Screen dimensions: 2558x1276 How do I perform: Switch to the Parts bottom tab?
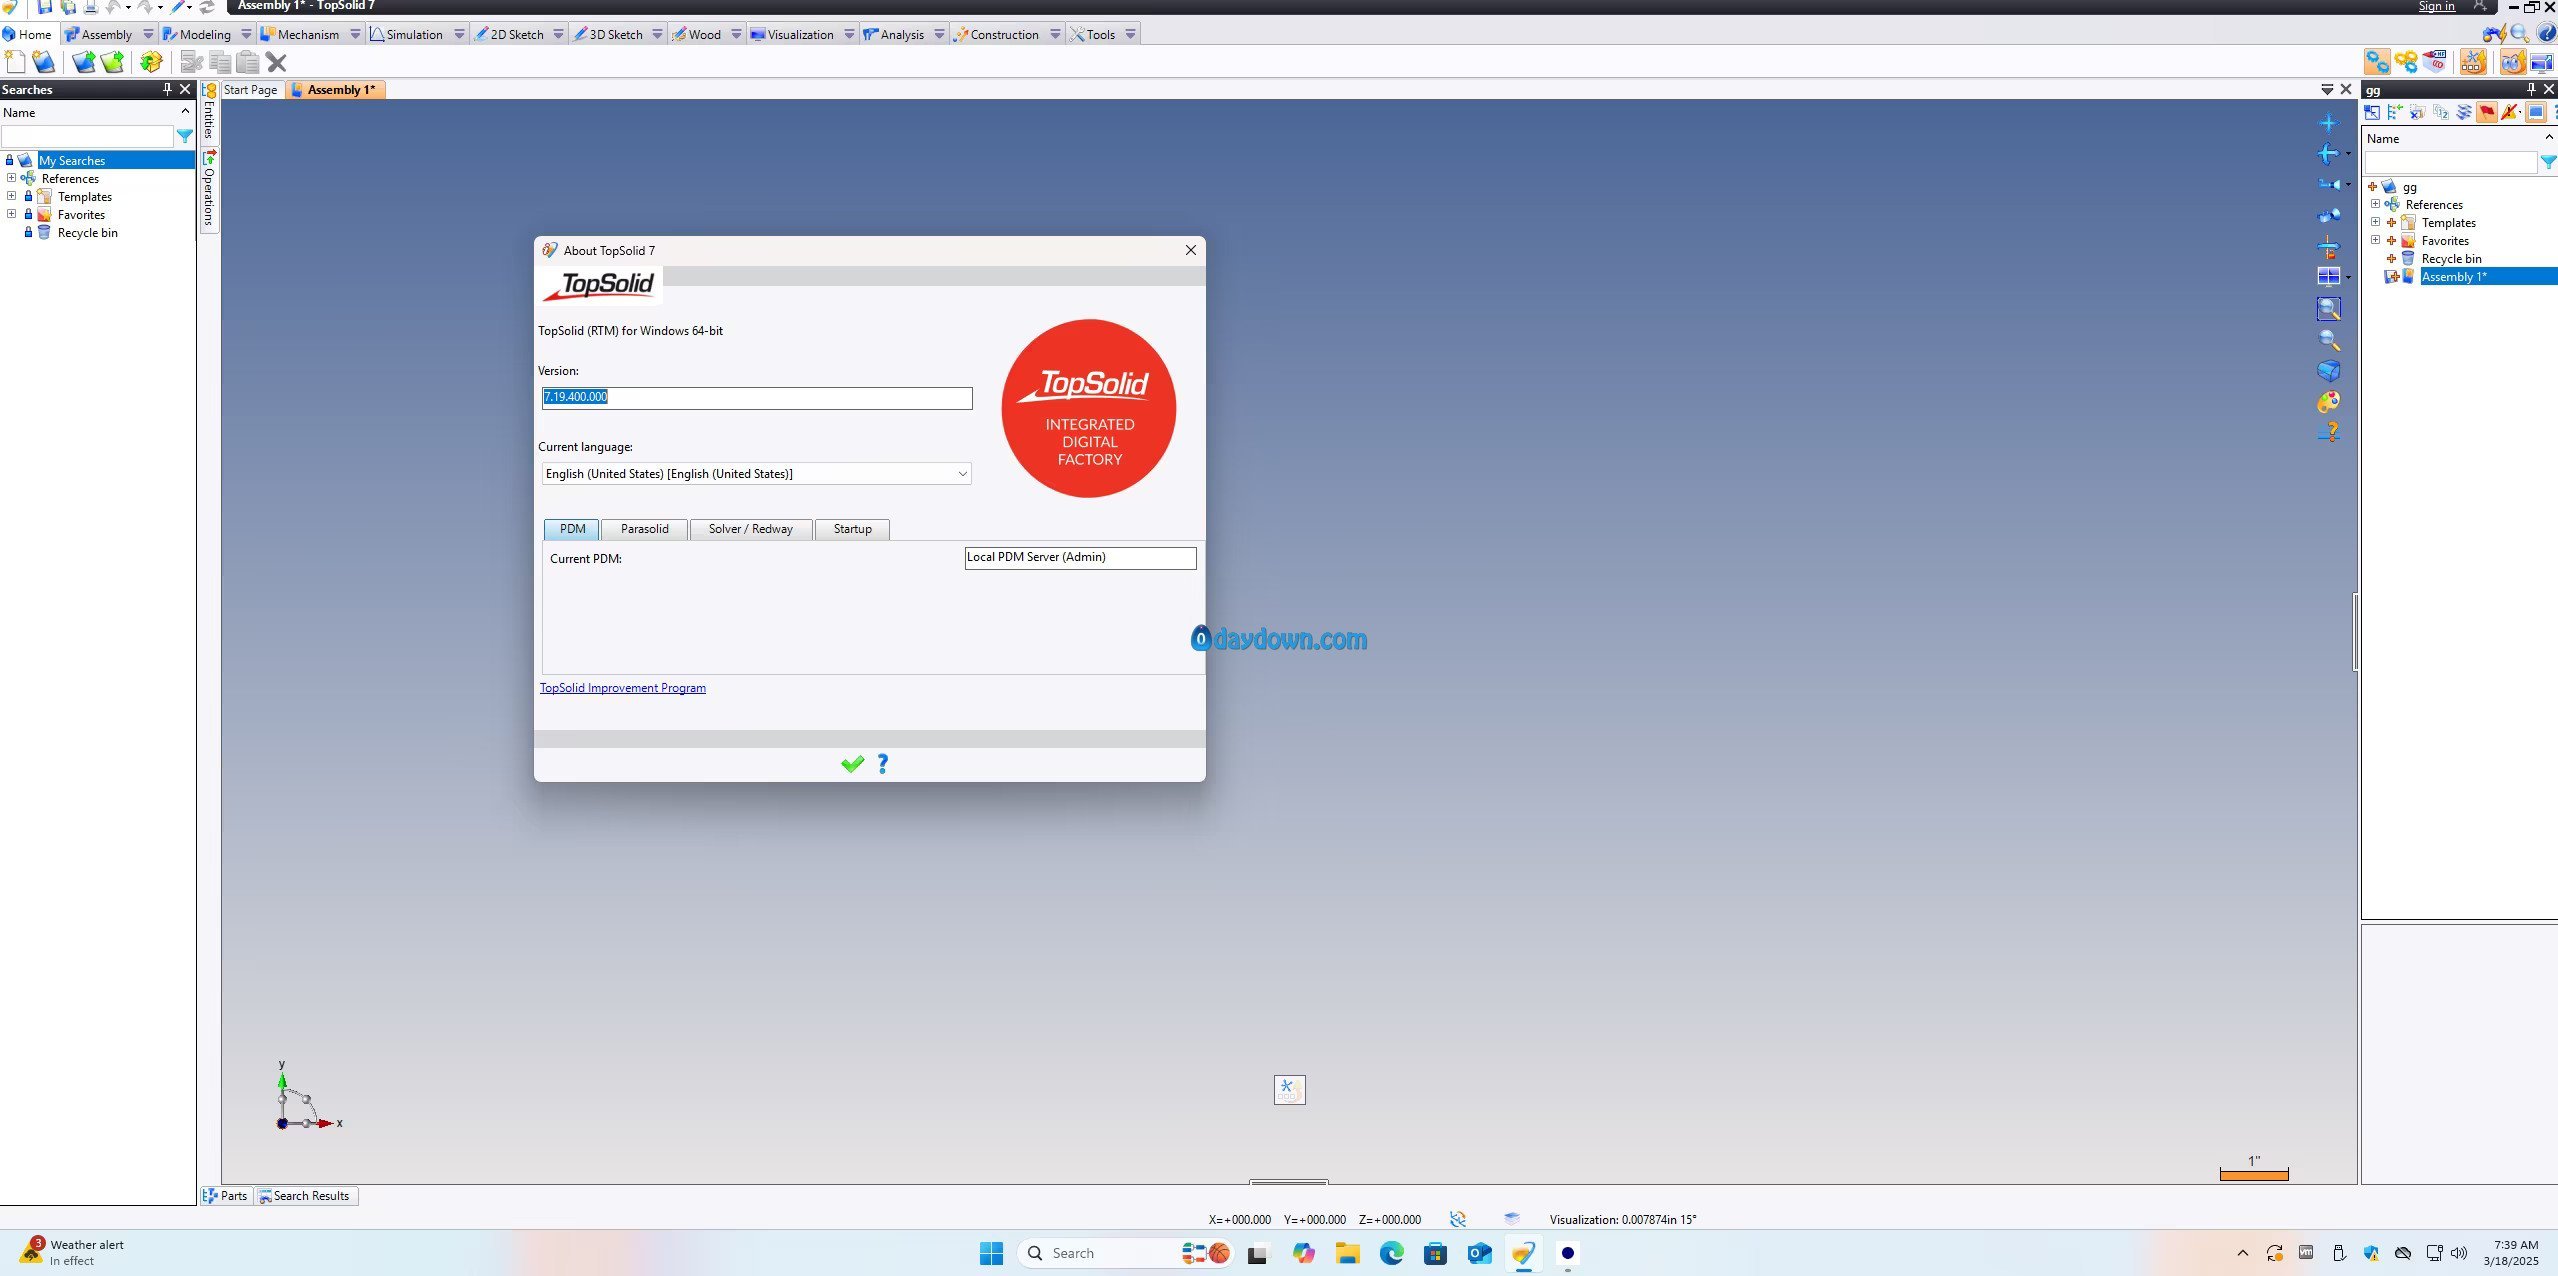click(226, 1196)
